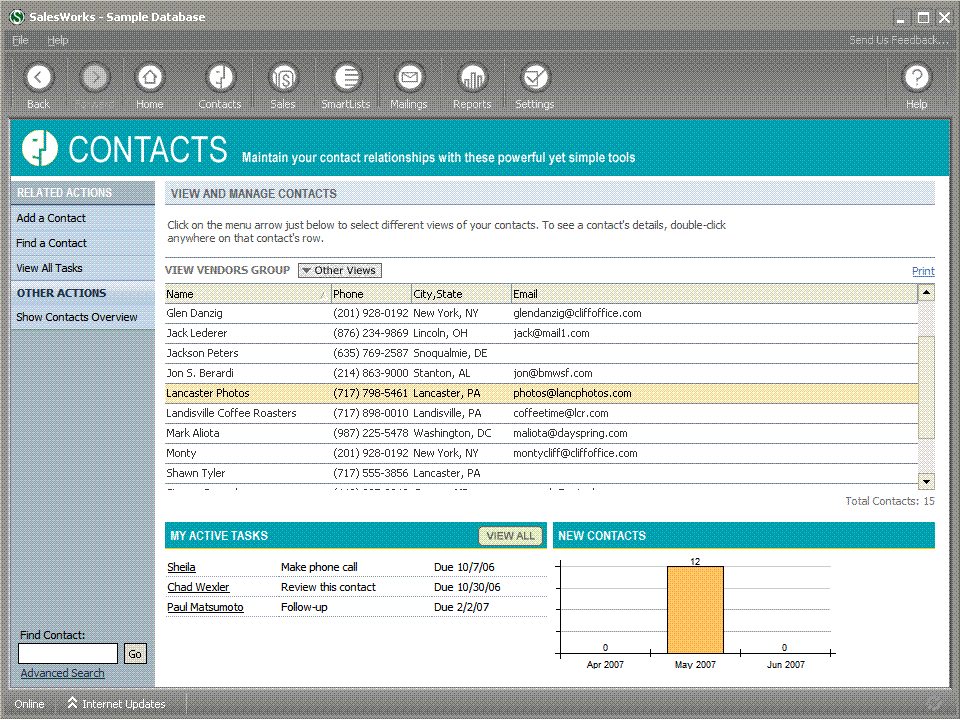Click the Go search button

point(135,654)
